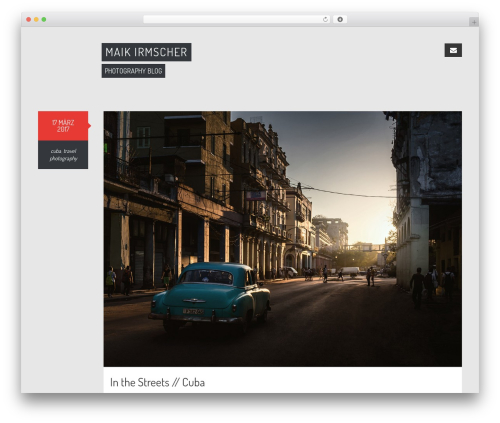
Task: Open the MAIK IRMSCHER site title
Action: pos(146,52)
